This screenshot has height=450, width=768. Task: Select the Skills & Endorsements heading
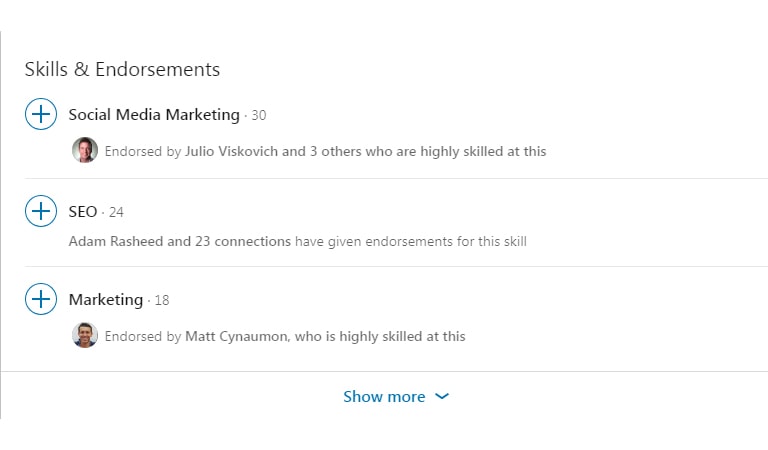[x=122, y=70]
